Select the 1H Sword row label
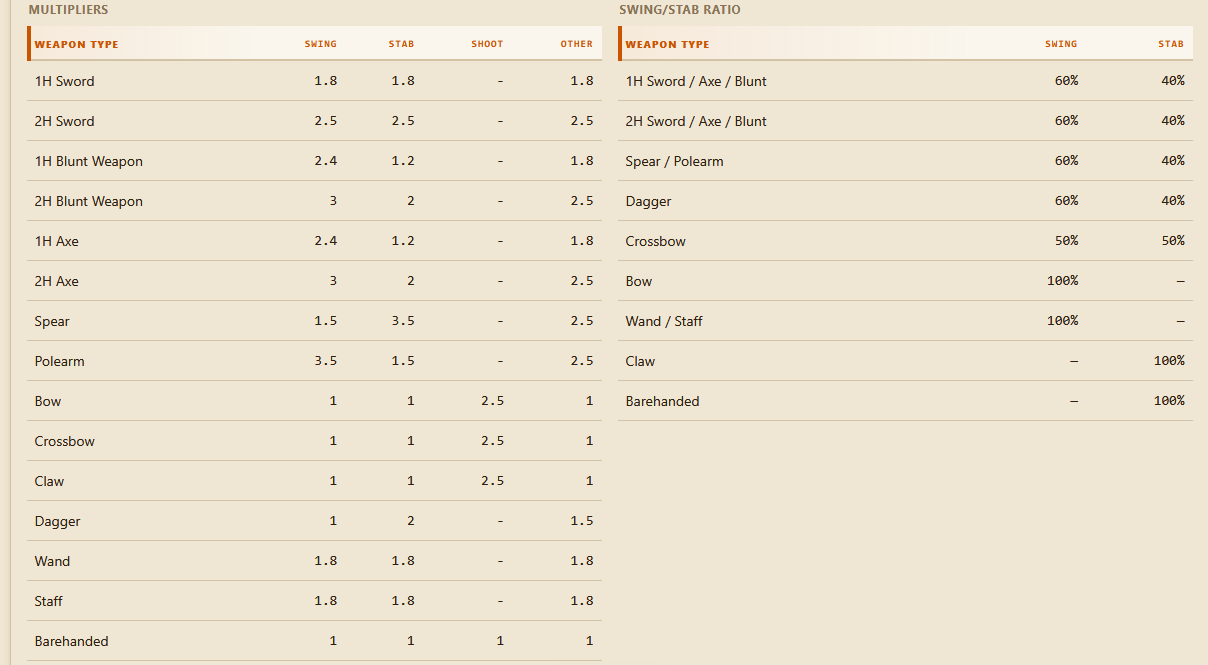 tap(64, 81)
